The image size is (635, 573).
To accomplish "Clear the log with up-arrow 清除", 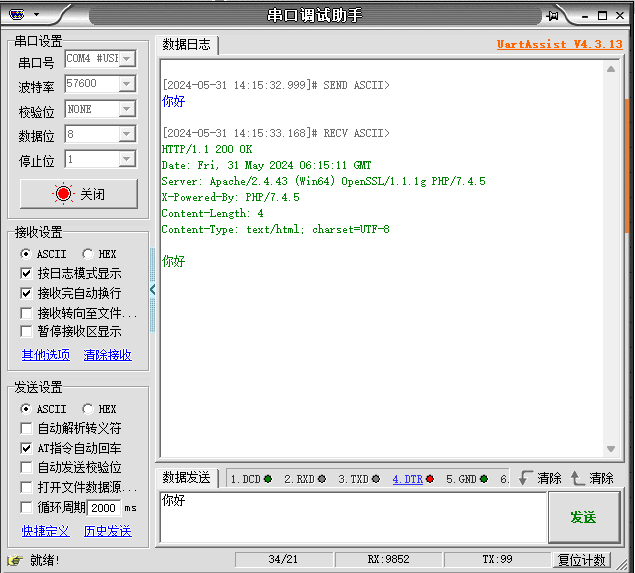I will click(592, 479).
